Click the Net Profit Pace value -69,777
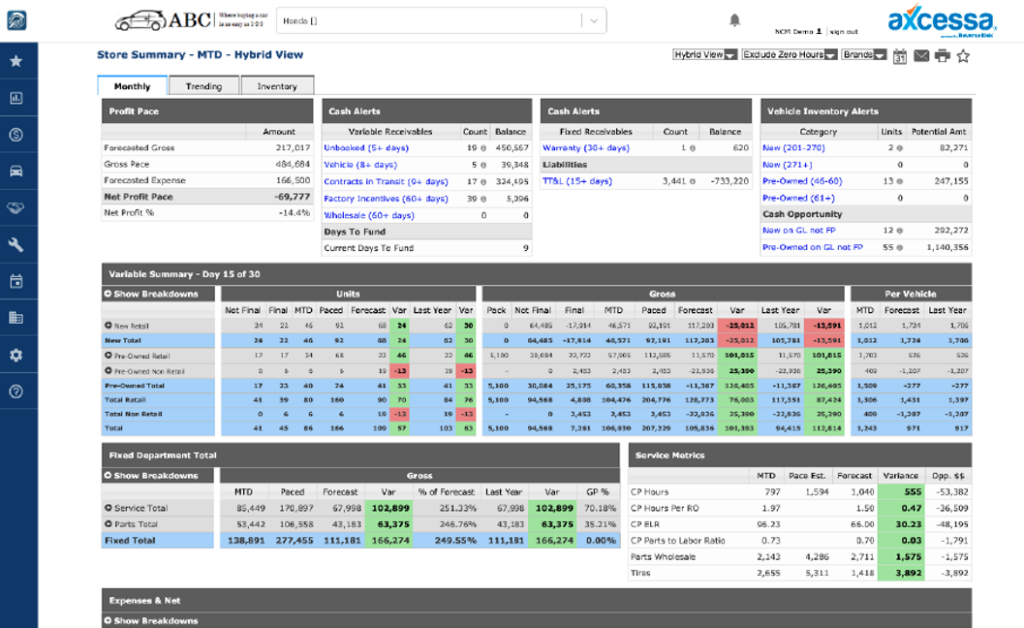Screen dimensions: 1024x628 click(292, 196)
